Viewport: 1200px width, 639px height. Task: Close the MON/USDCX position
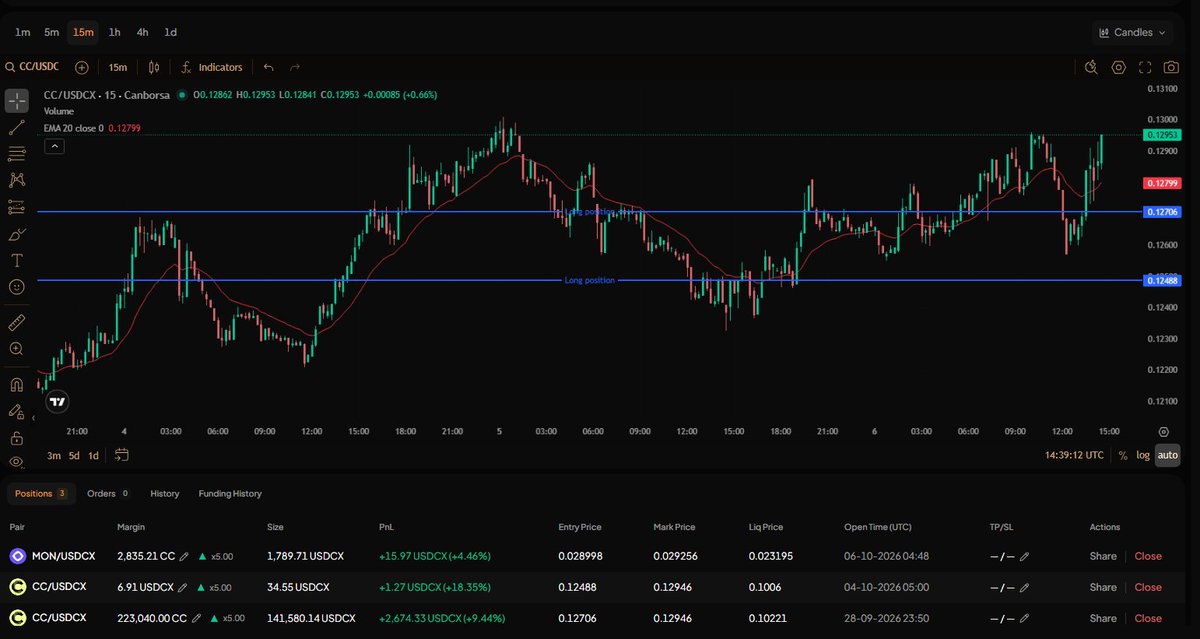[1148, 556]
